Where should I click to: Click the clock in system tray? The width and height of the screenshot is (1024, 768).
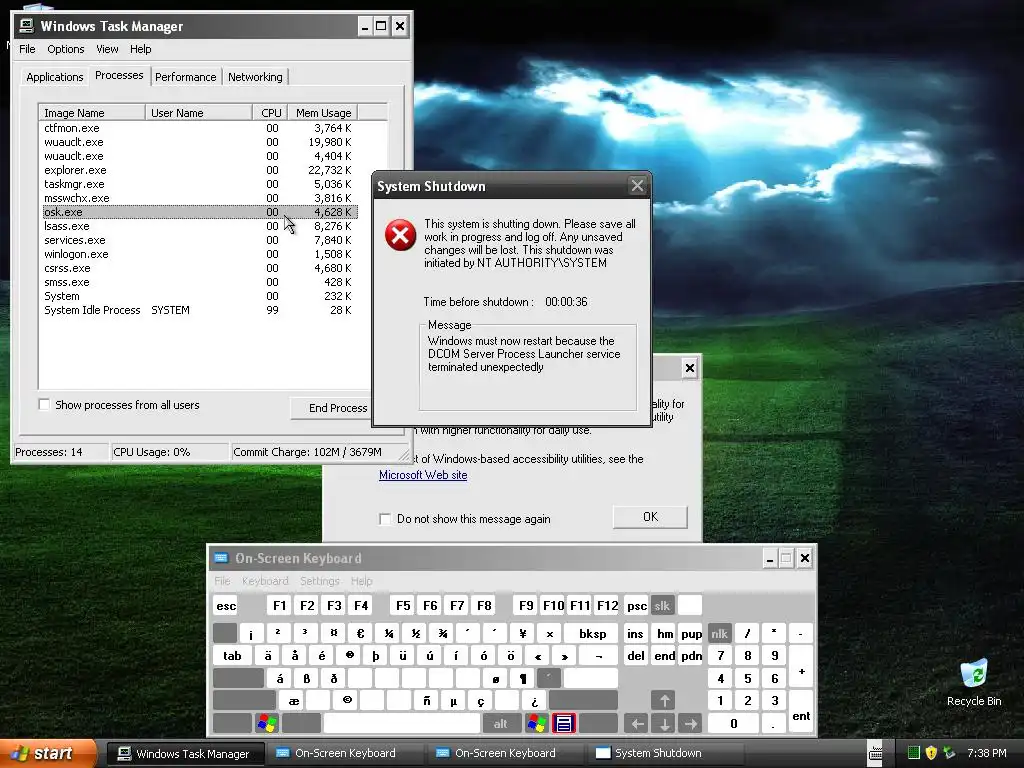(x=986, y=753)
